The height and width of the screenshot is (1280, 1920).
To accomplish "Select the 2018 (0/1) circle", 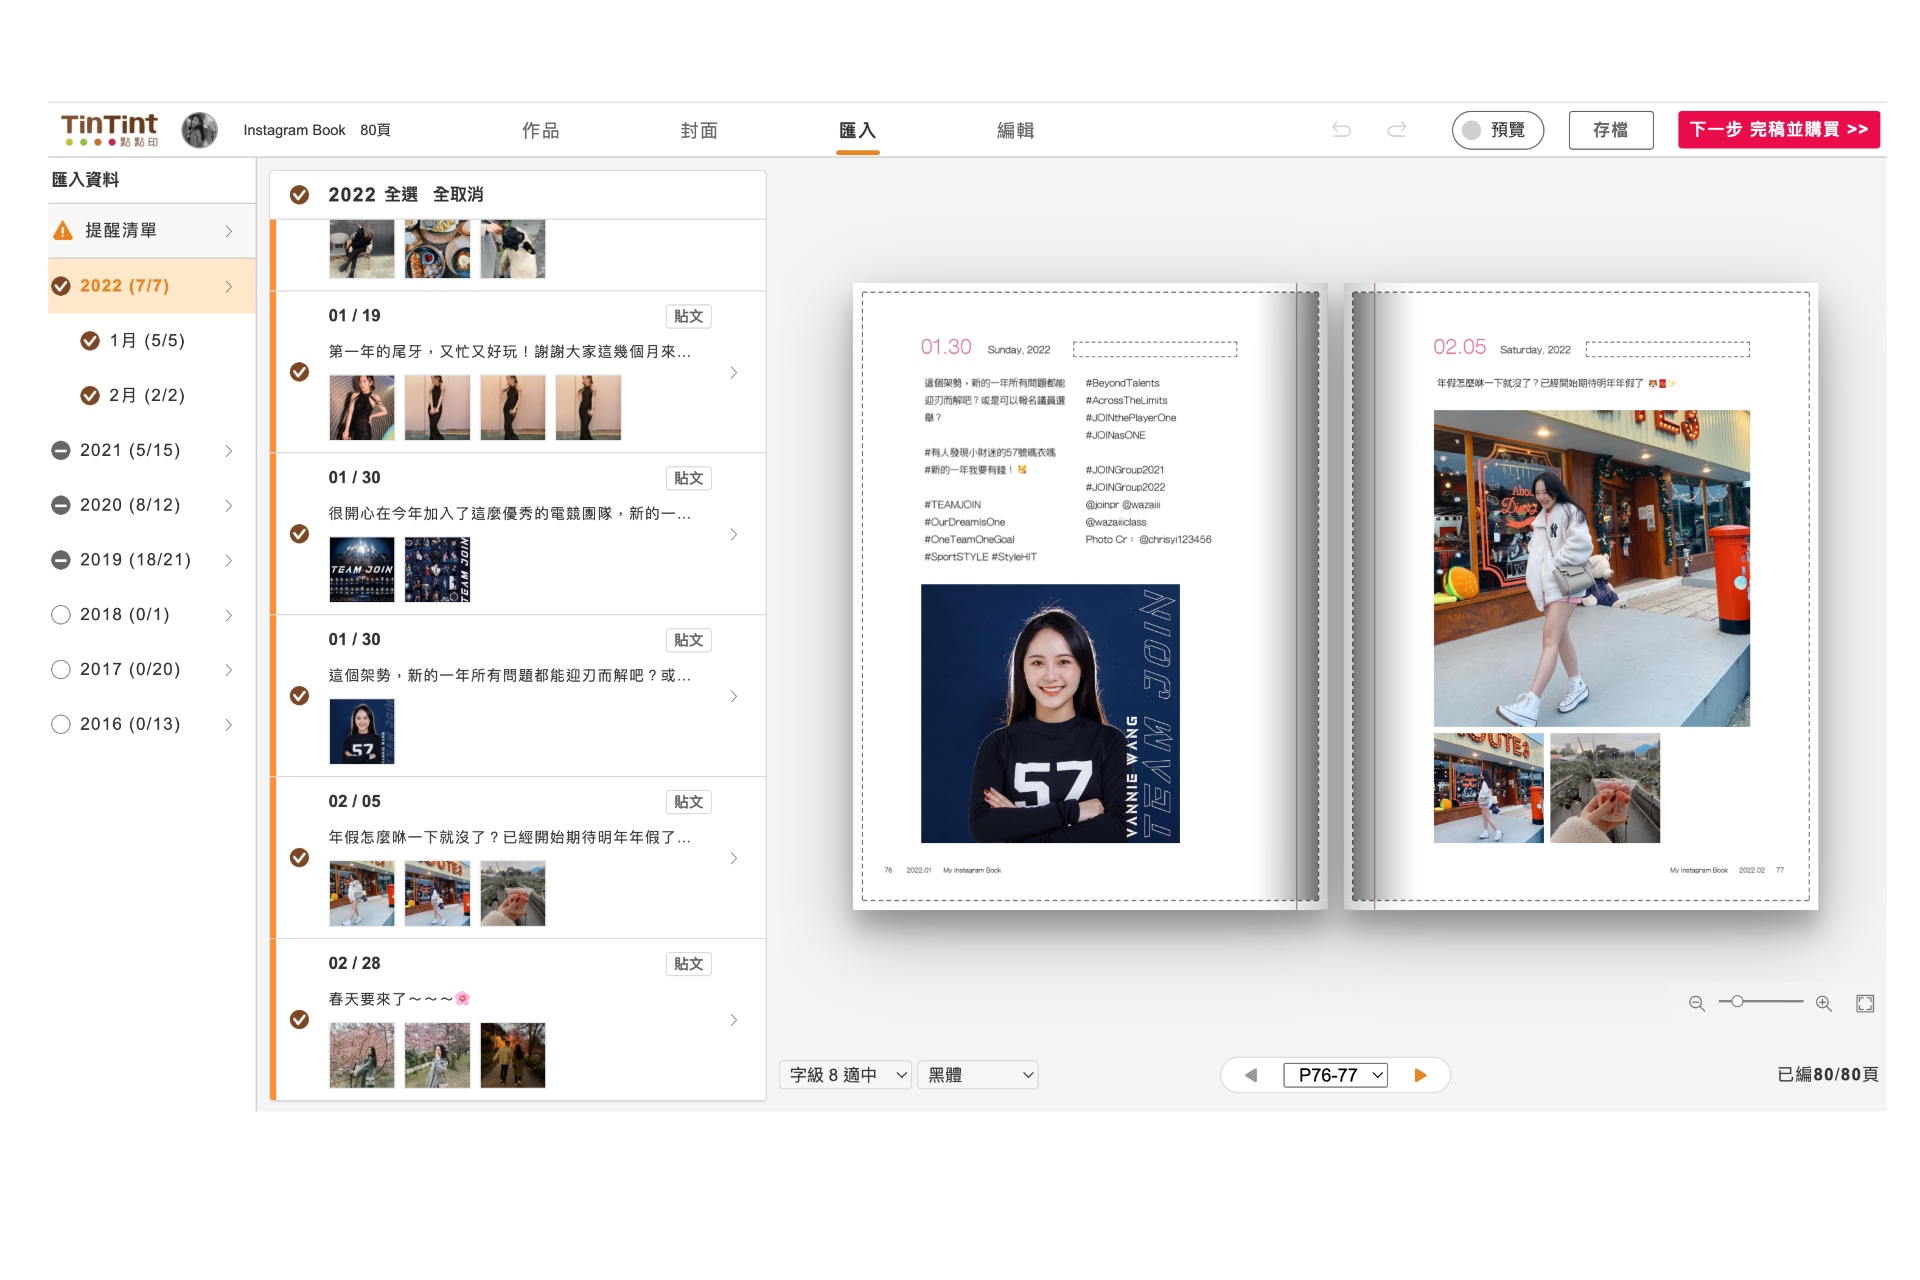I will [61, 614].
